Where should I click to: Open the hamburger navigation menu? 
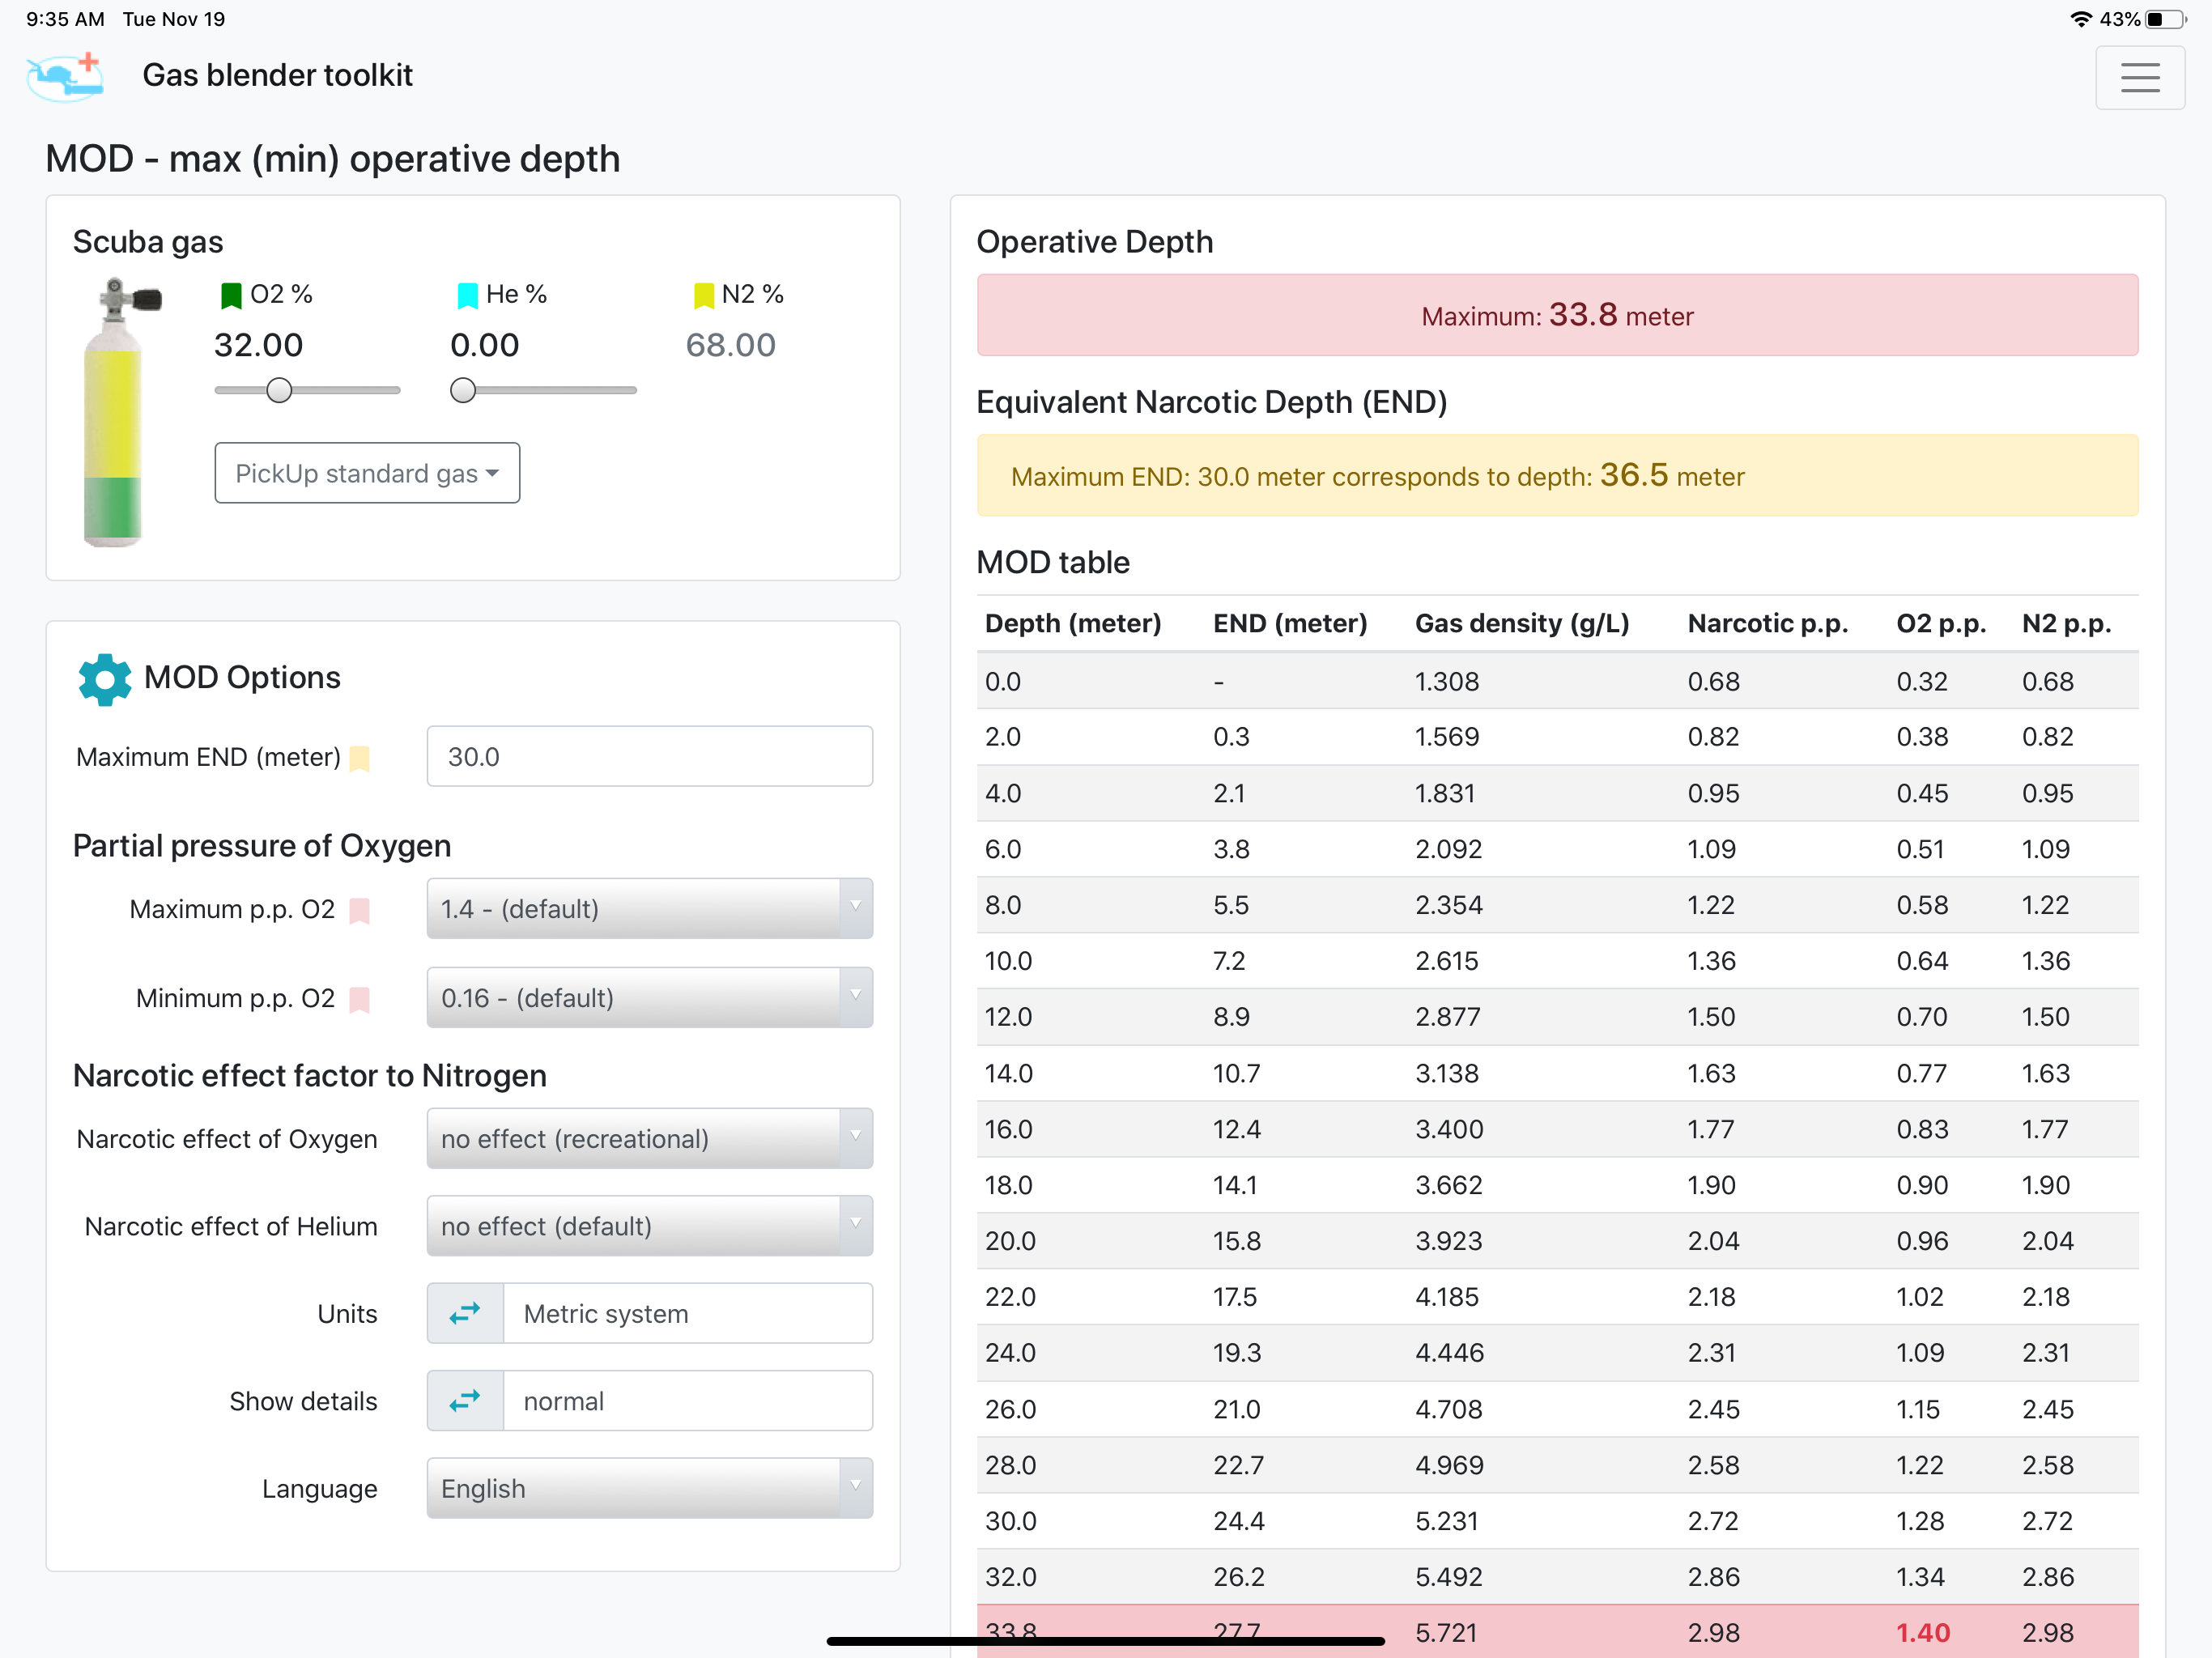pos(2139,77)
